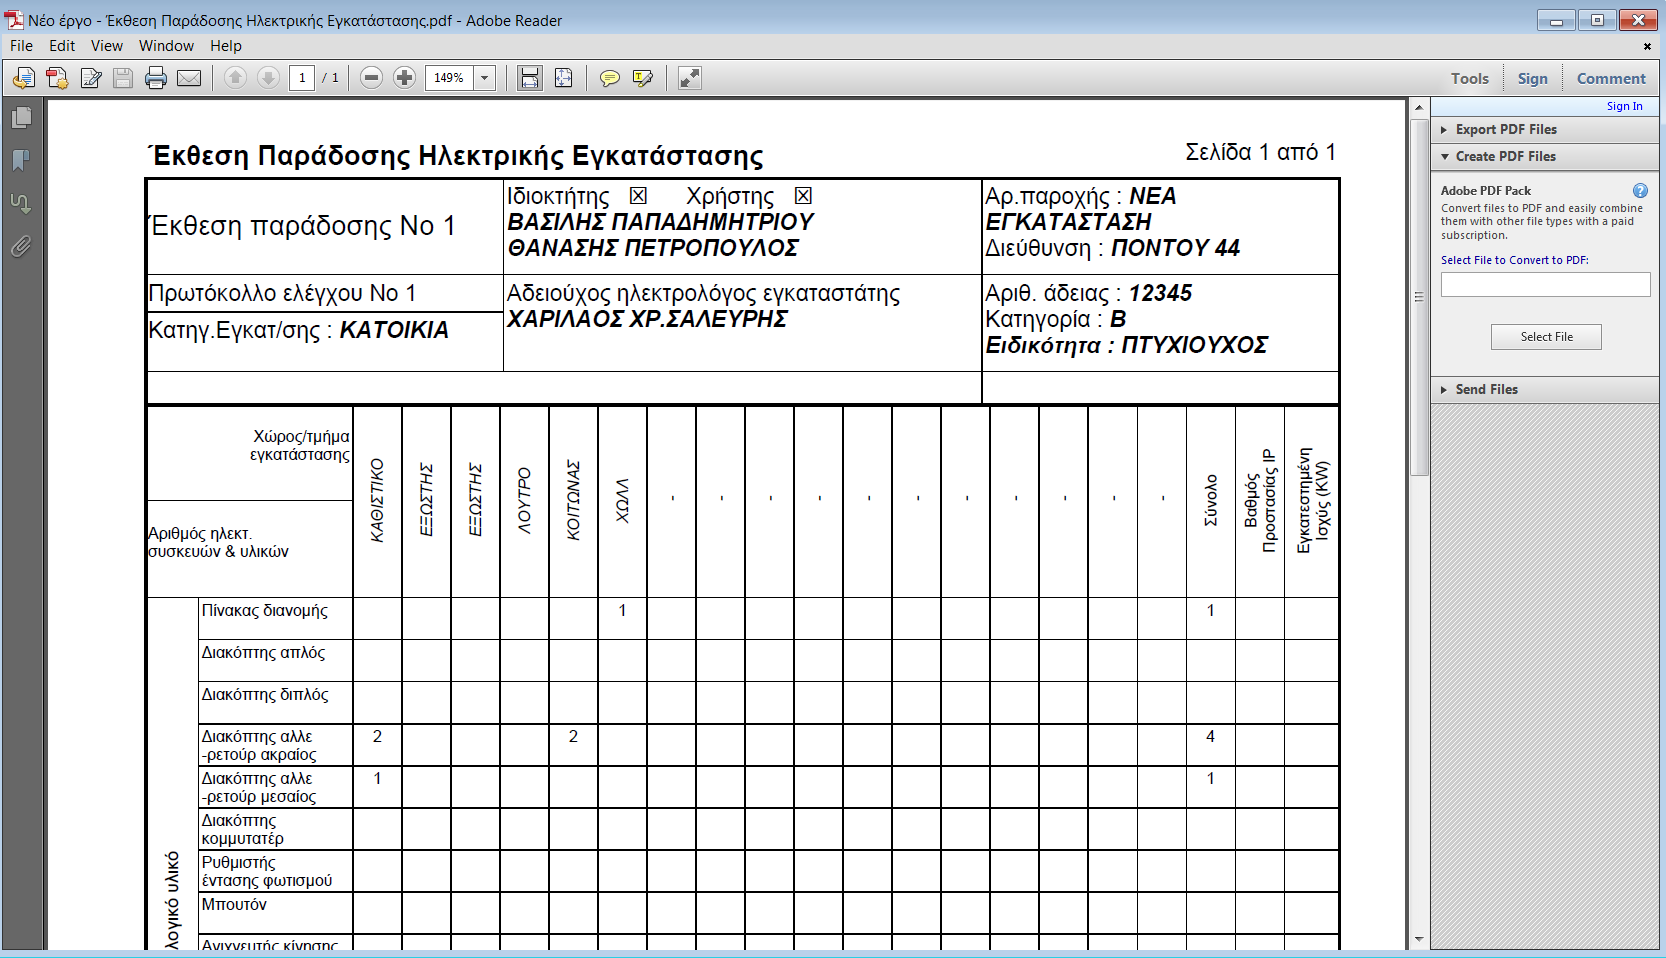Collapse the Create PDF Files section
This screenshot has height=958, width=1666.
(1505, 156)
